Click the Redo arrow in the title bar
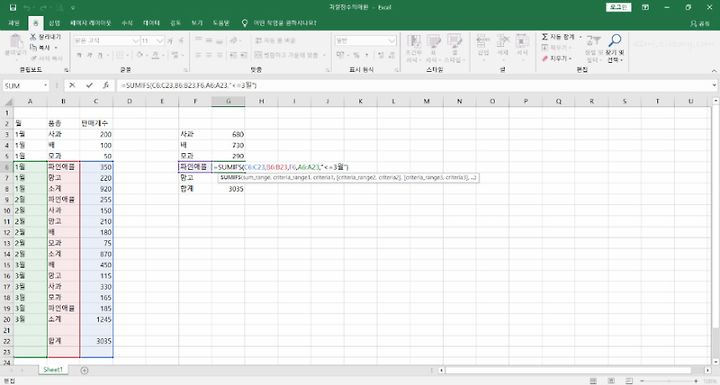The height and width of the screenshot is (385, 720). [x=44, y=7]
